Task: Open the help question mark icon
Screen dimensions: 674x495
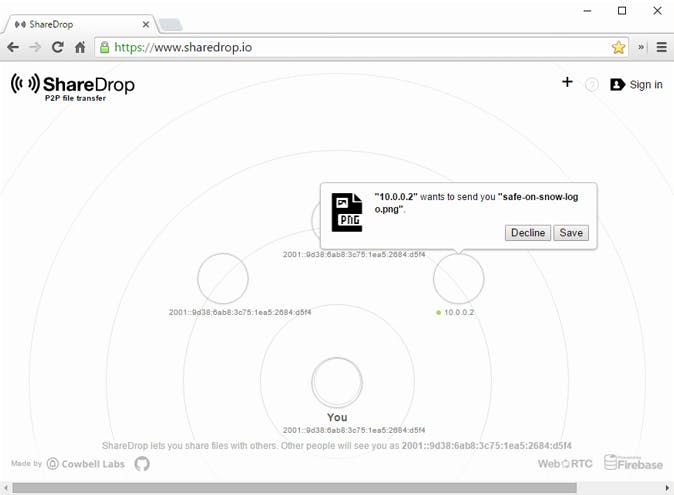Action: point(592,85)
